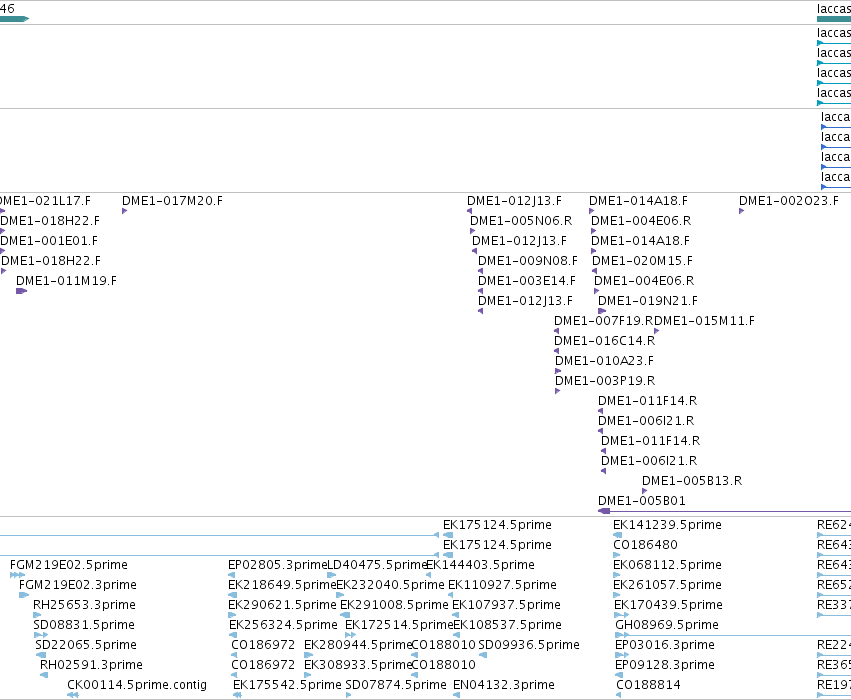Select the EK290621.5prime EST label
This screenshot has height=700, width=851.
282,605
